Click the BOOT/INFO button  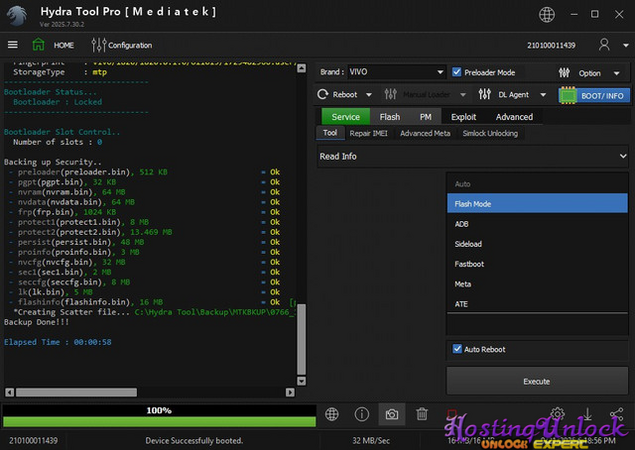594,95
